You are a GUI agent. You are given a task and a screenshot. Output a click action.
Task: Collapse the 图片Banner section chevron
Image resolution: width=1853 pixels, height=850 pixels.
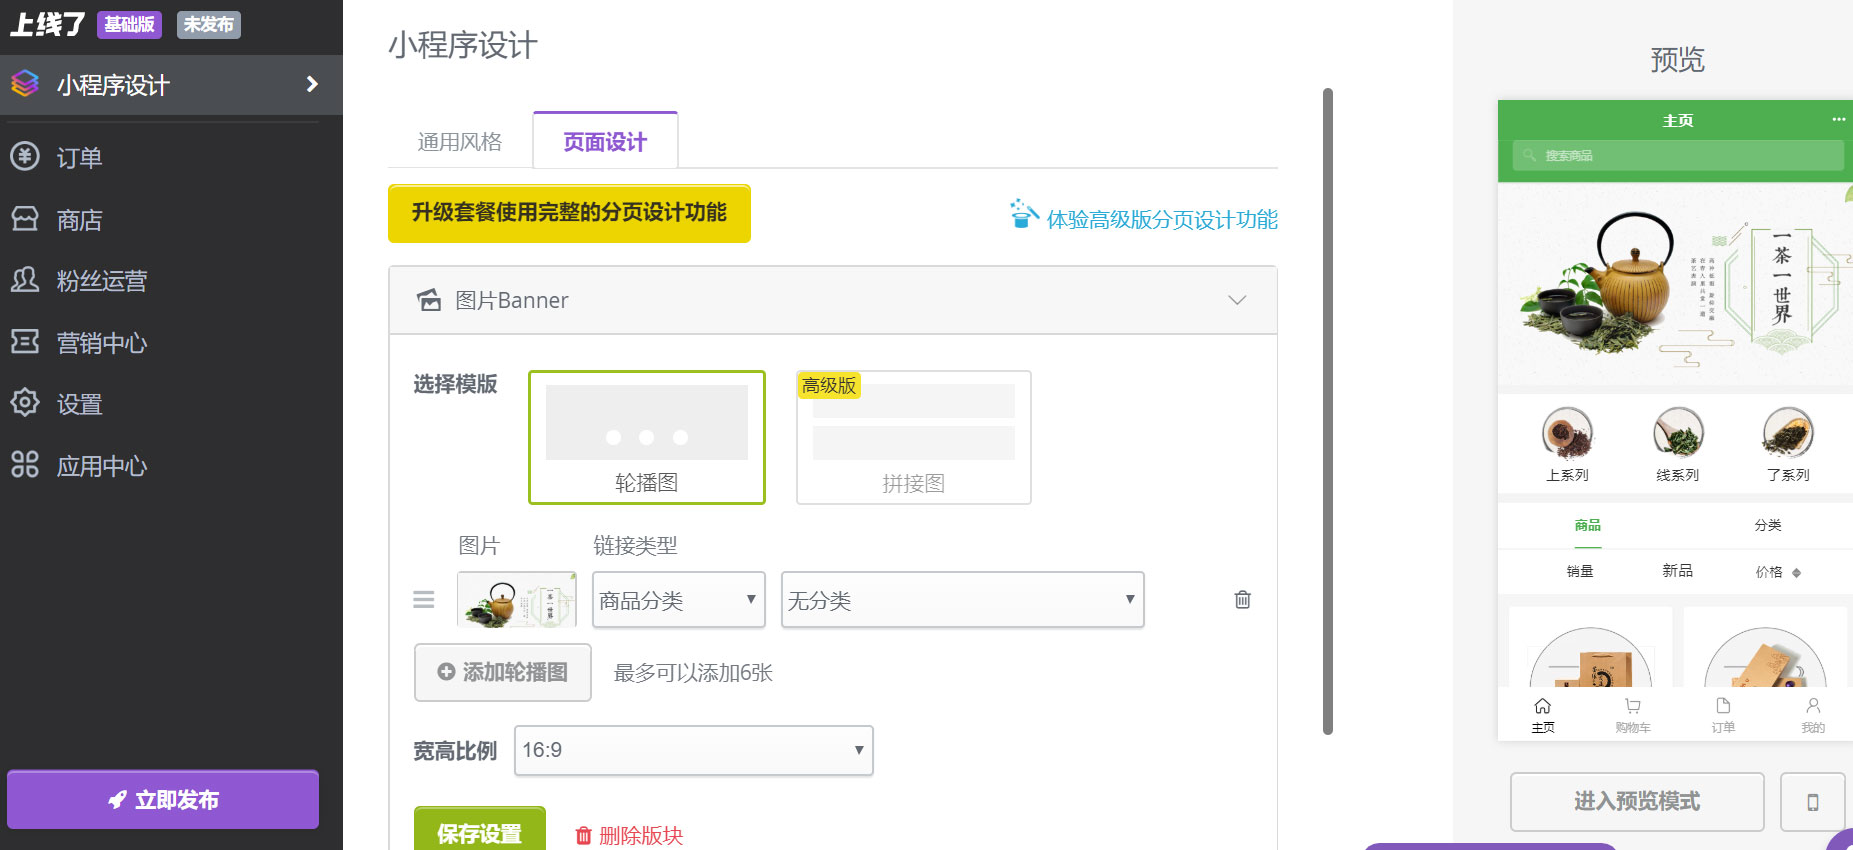(x=1237, y=300)
